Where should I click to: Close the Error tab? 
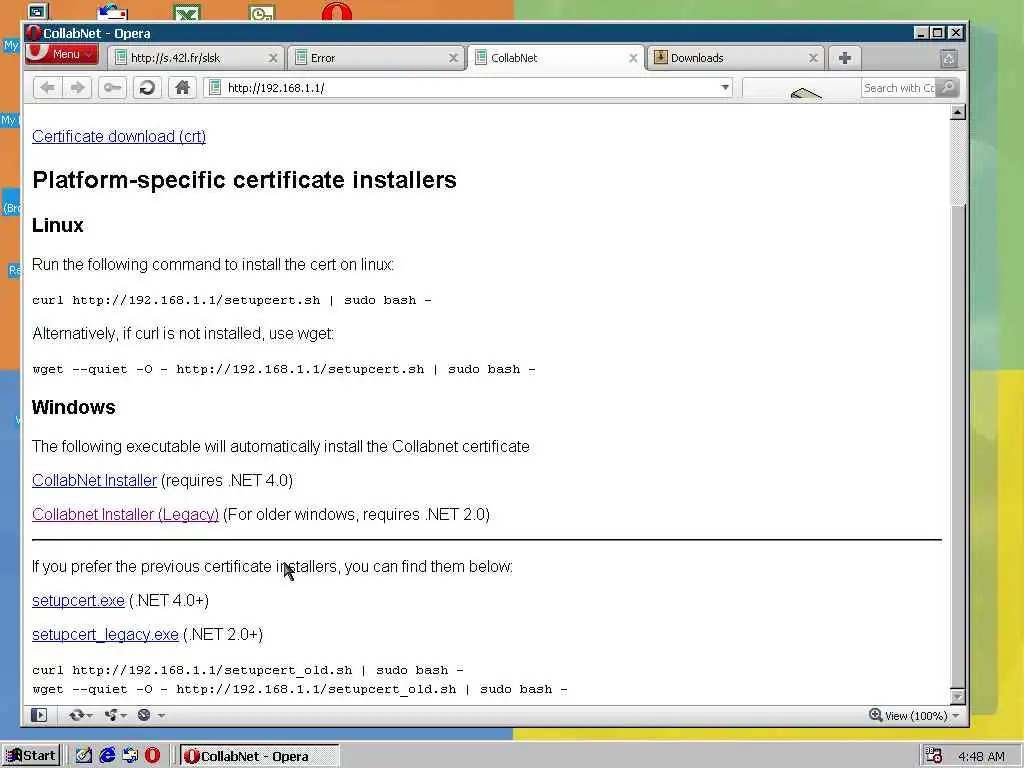pyautogui.click(x=453, y=58)
